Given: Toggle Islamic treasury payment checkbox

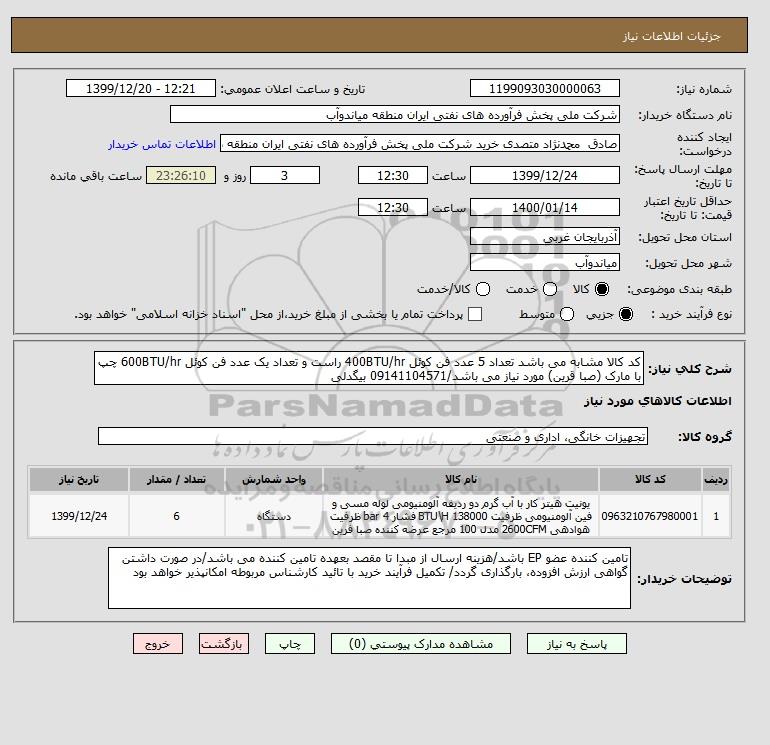Looking at the screenshot, I should tap(475, 314).
